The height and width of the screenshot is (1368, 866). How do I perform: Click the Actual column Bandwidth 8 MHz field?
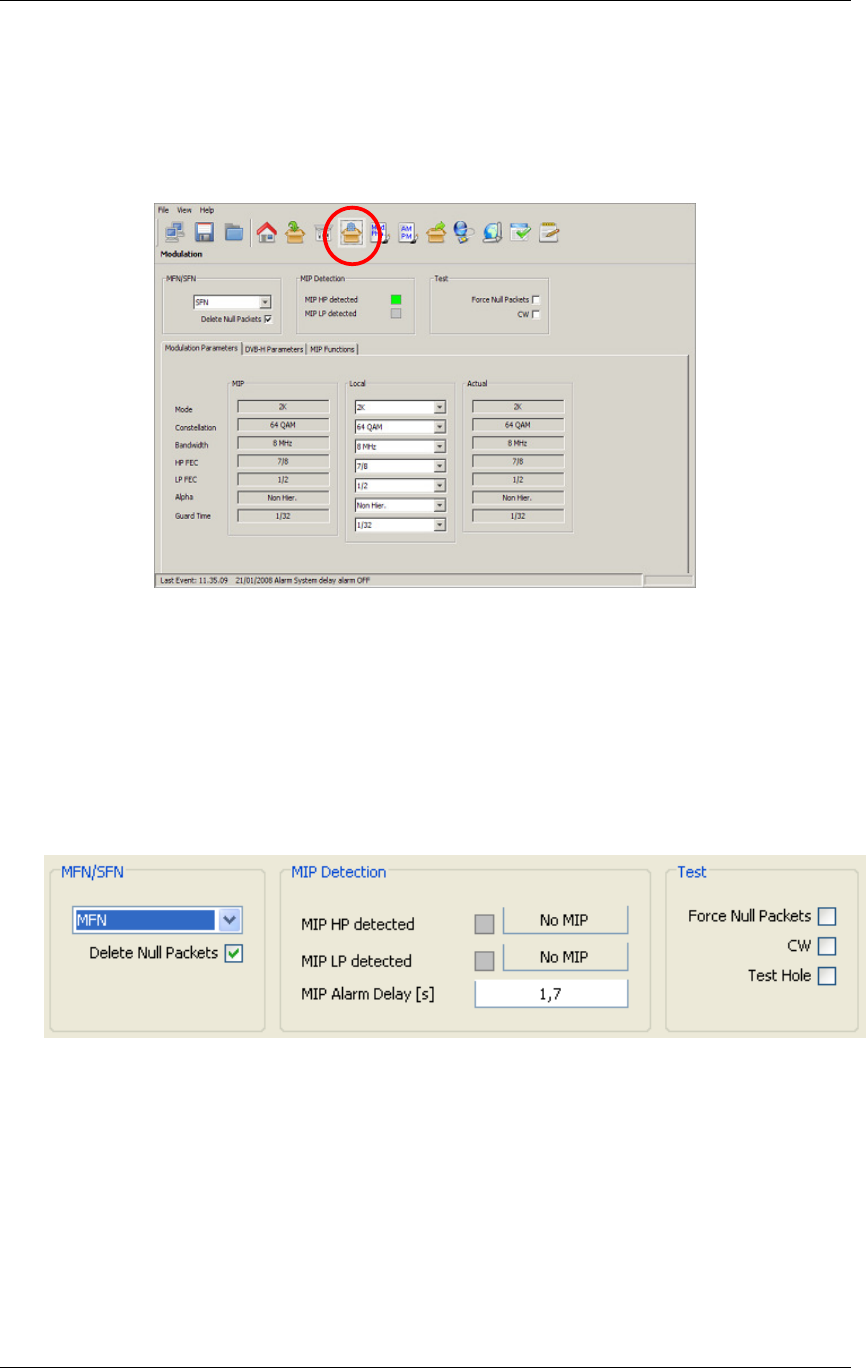pyautogui.click(x=517, y=443)
